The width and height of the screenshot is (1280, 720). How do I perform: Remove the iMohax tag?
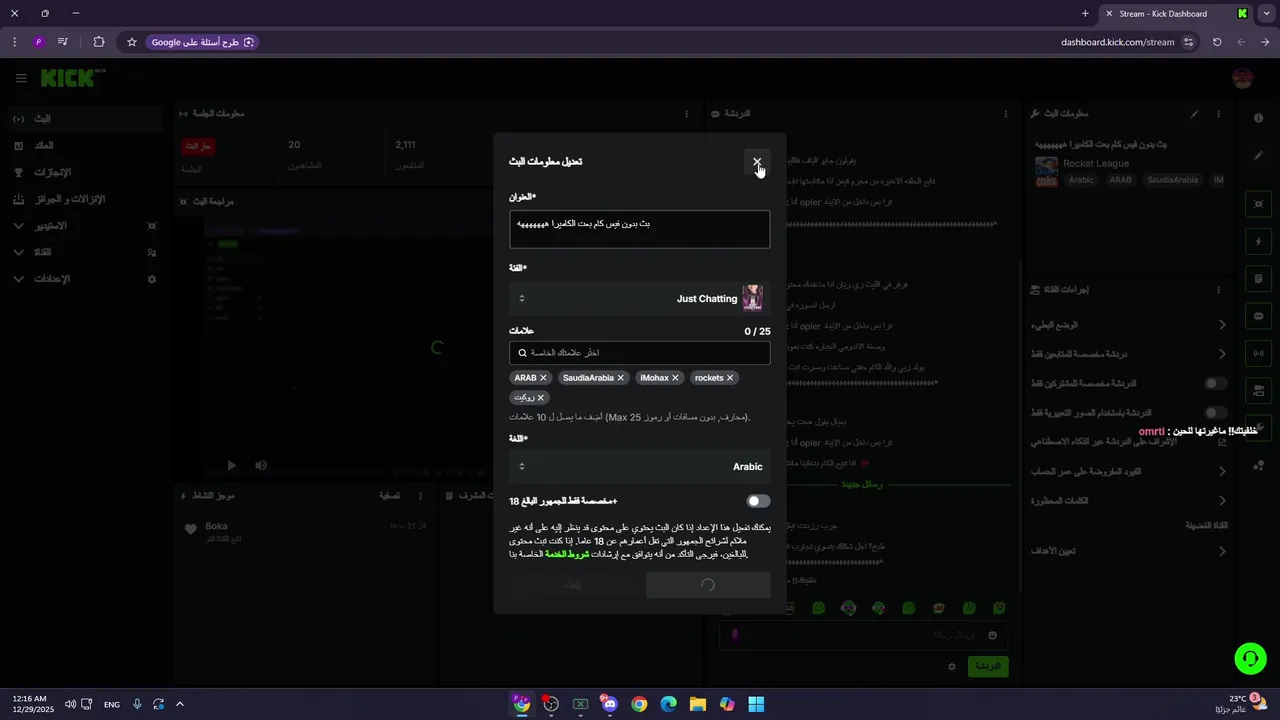[675, 378]
